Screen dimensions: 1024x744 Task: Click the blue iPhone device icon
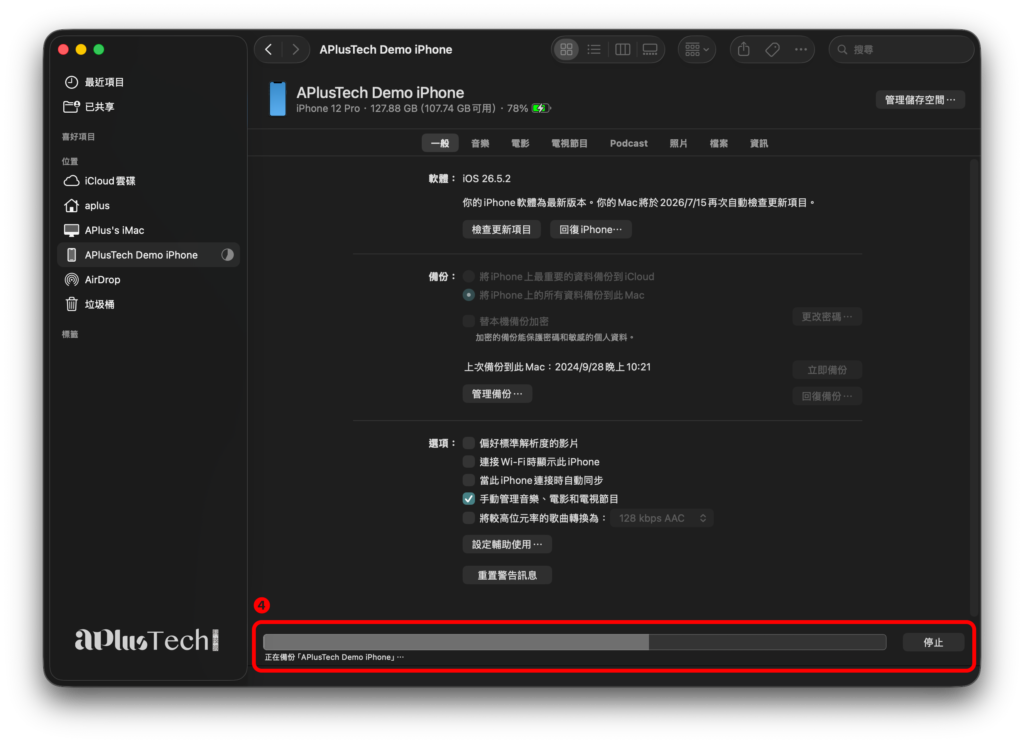pyautogui.click(x=278, y=99)
